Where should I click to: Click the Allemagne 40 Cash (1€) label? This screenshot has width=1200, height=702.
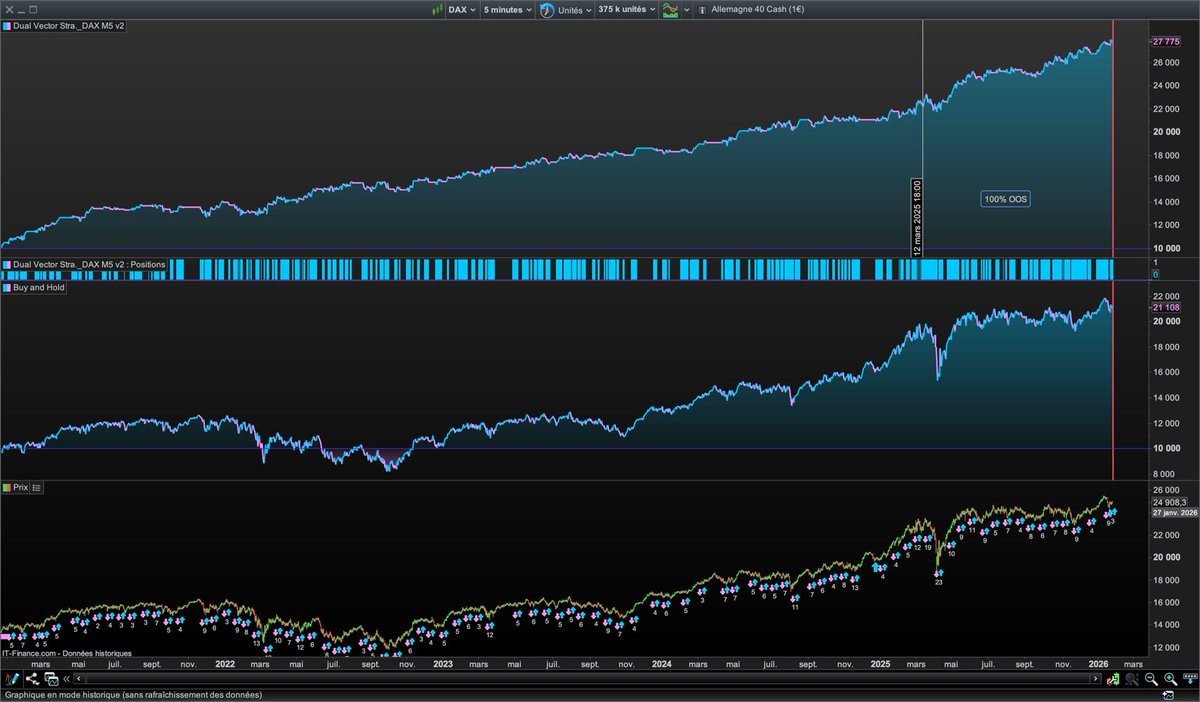(x=757, y=9)
